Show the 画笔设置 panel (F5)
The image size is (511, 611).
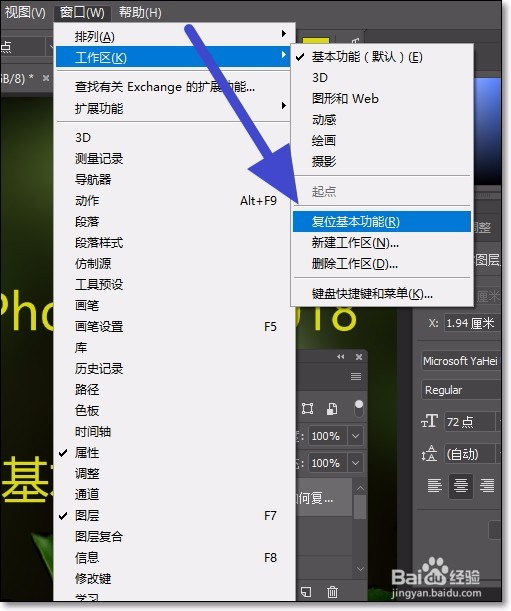(x=174, y=327)
